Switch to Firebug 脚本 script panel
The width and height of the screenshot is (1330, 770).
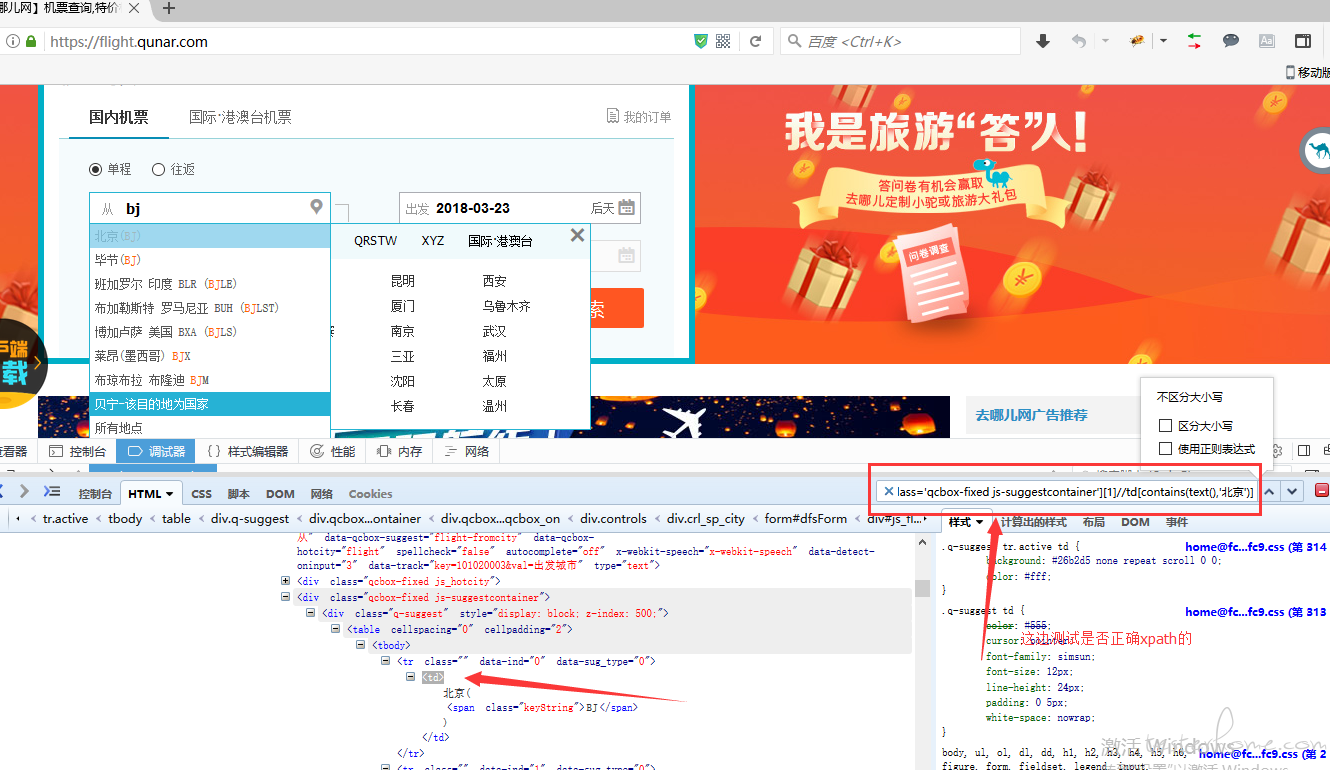coord(239,493)
